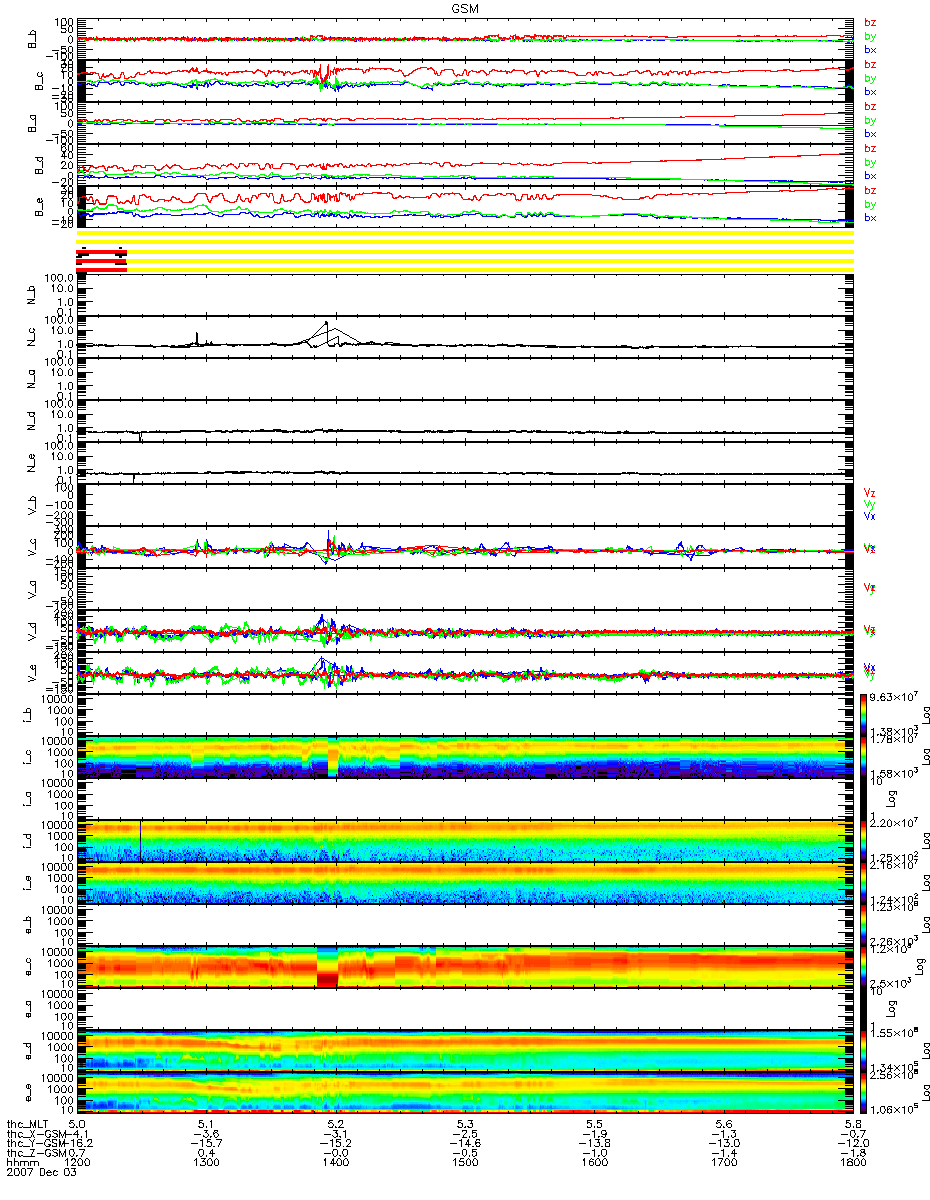930x1200 pixels.
Task: Click the 1200 time tick label
Action: pyautogui.click(x=77, y=1164)
